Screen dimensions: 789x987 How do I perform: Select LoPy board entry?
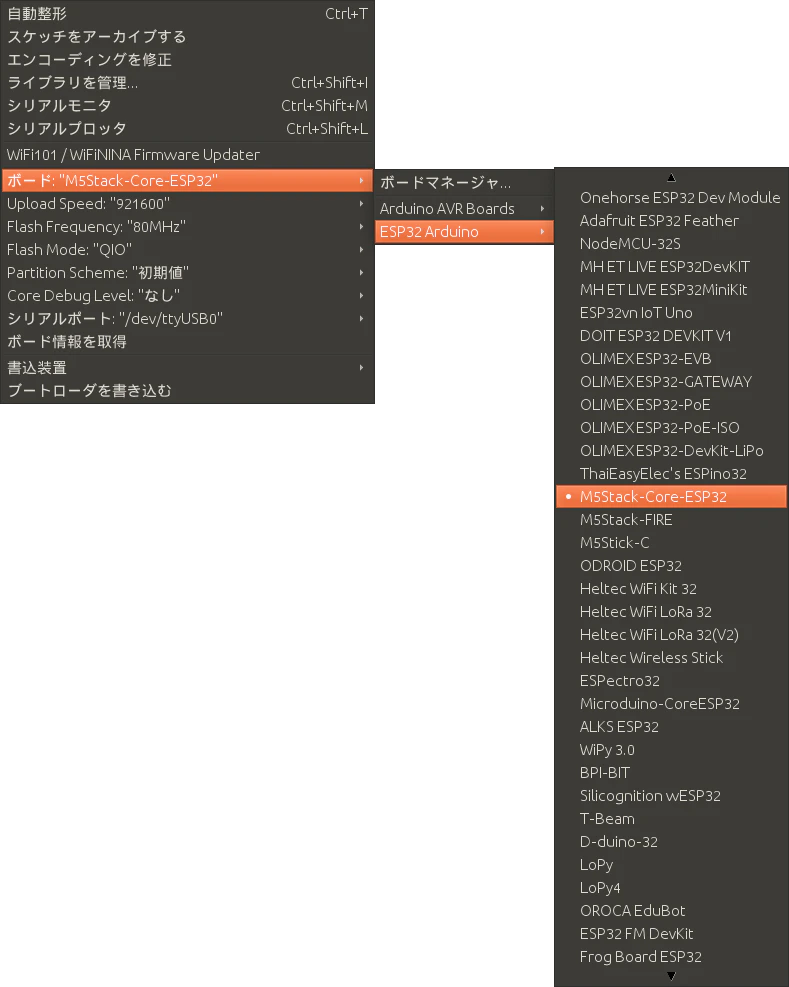(671, 865)
